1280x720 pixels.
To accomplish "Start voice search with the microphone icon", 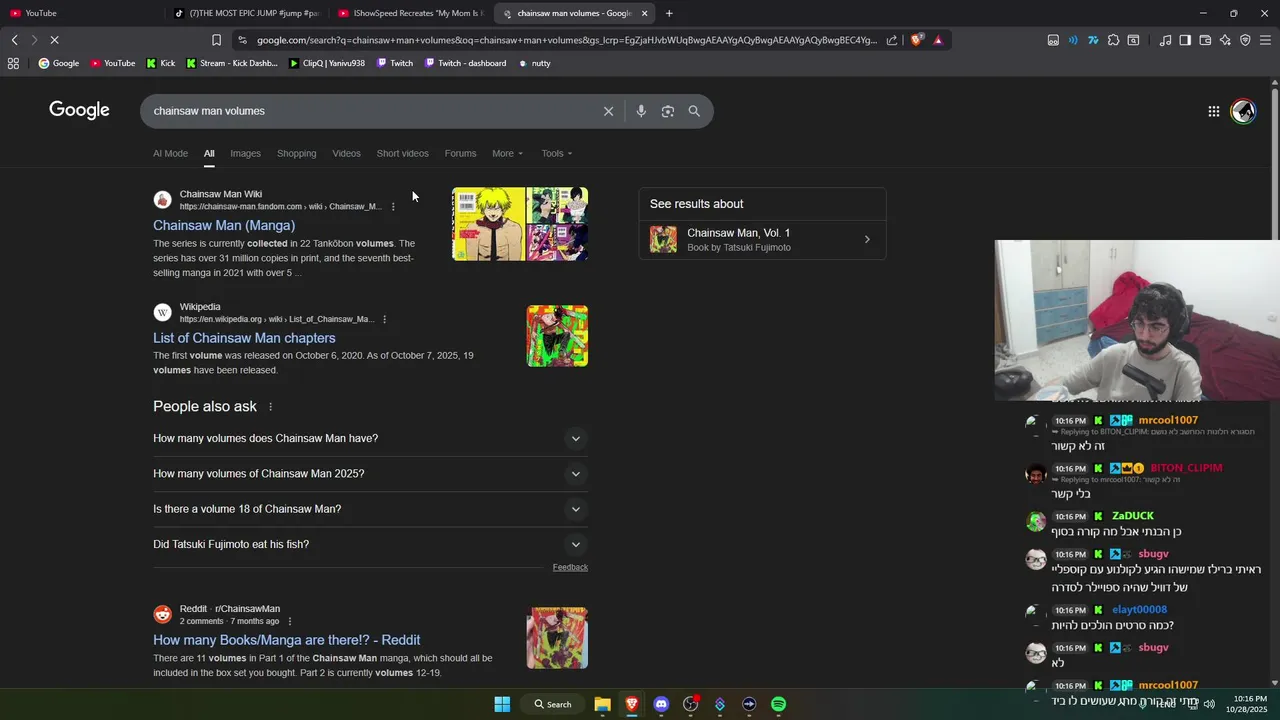I will [641, 111].
